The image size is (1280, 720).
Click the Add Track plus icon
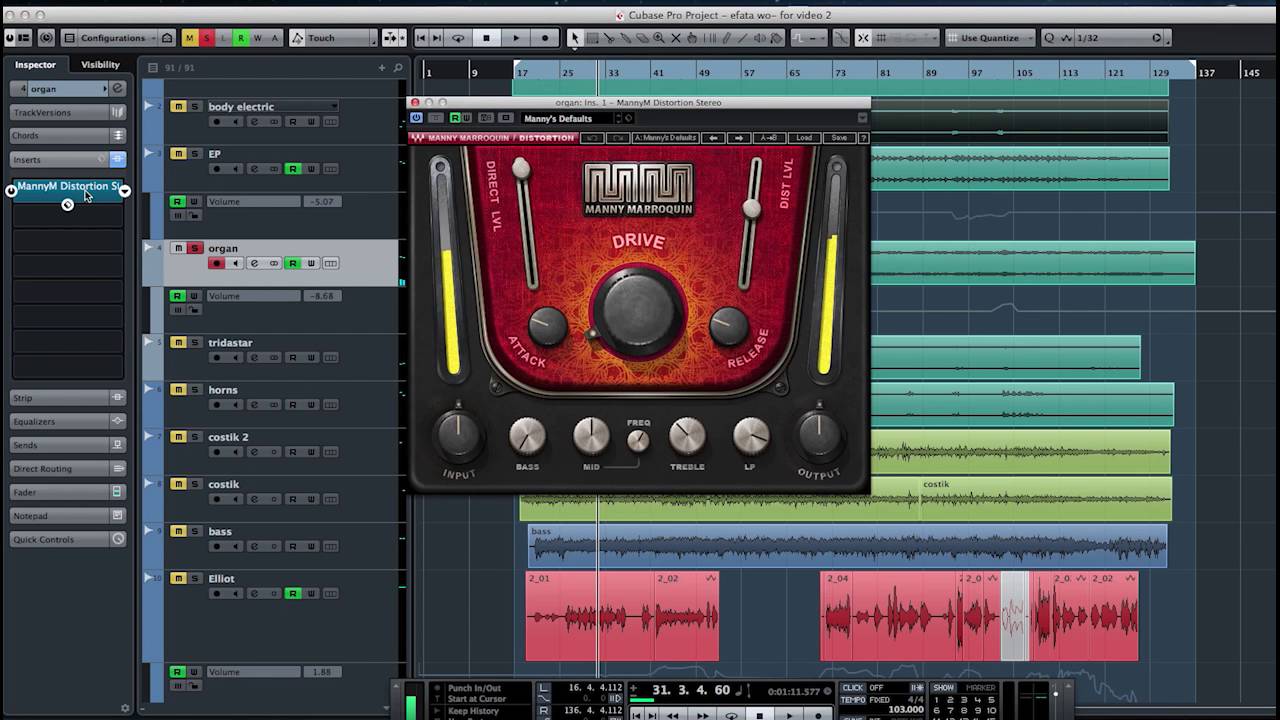382,68
